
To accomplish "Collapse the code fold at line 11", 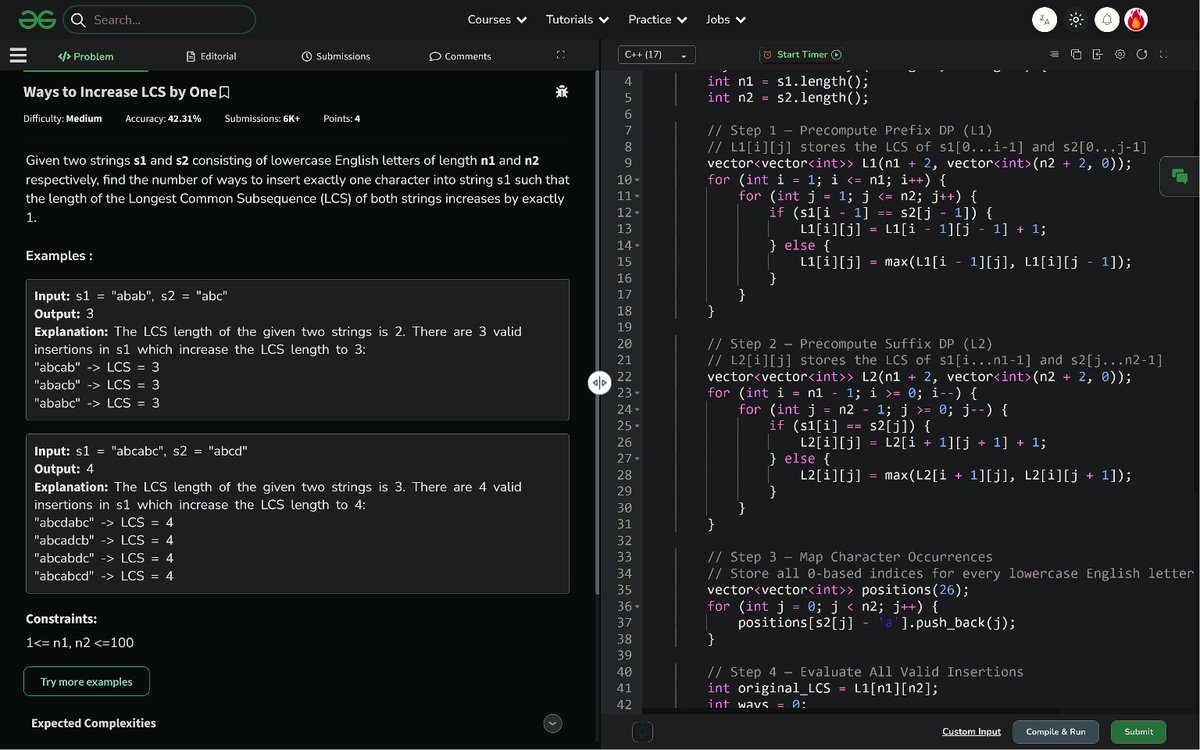I will (x=637, y=196).
